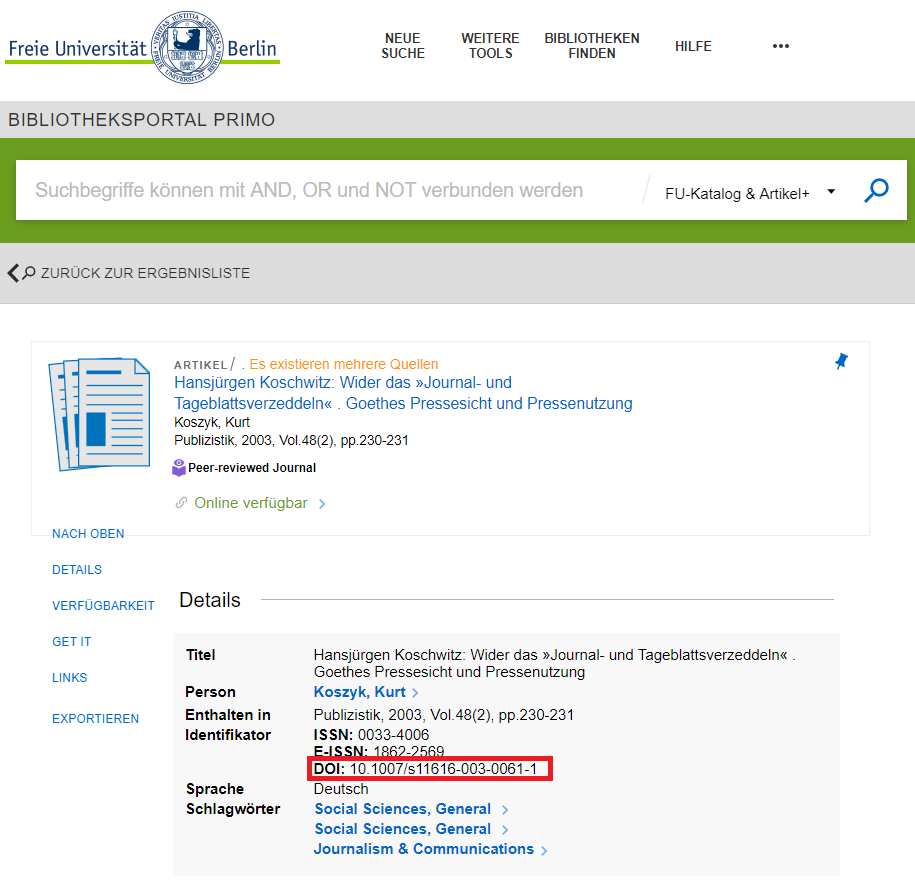915x887 pixels.
Task: Open the Hilfe menu item
Action: click(x=693, y=46)
